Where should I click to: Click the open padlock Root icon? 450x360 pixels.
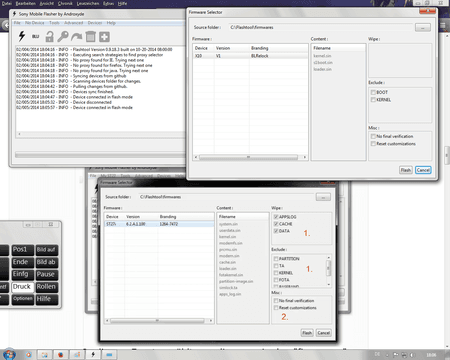pyautogui.click(x=49, y=36)
